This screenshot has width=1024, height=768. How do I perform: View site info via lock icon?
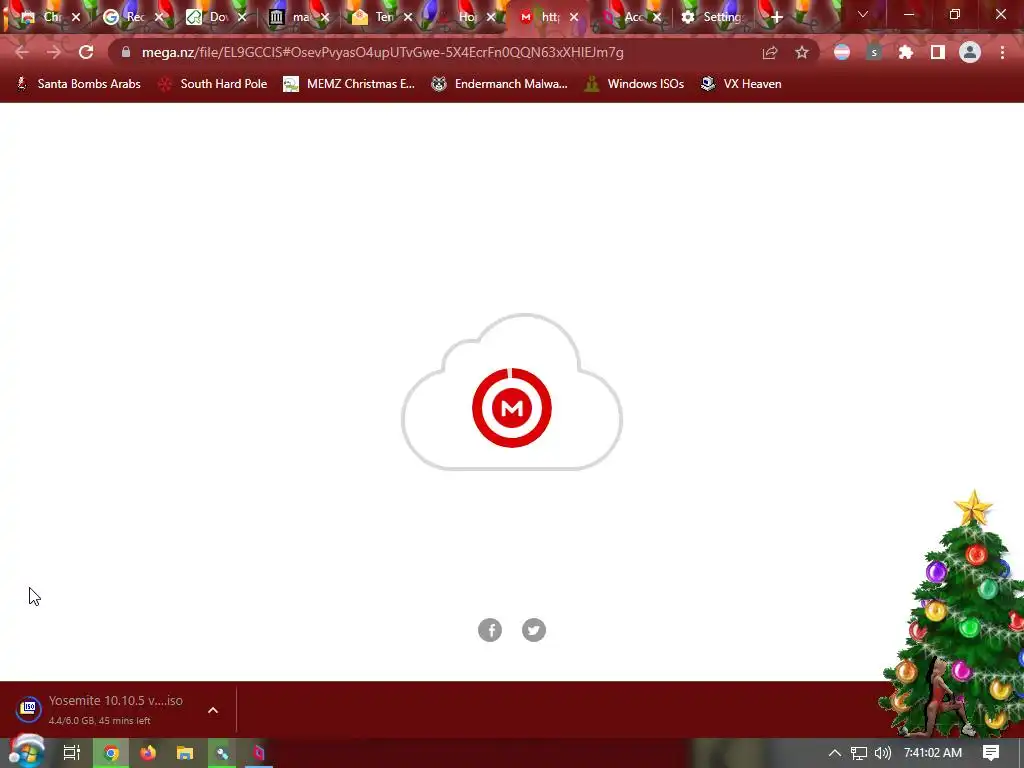pyautogui.click(x=126, y=52)
